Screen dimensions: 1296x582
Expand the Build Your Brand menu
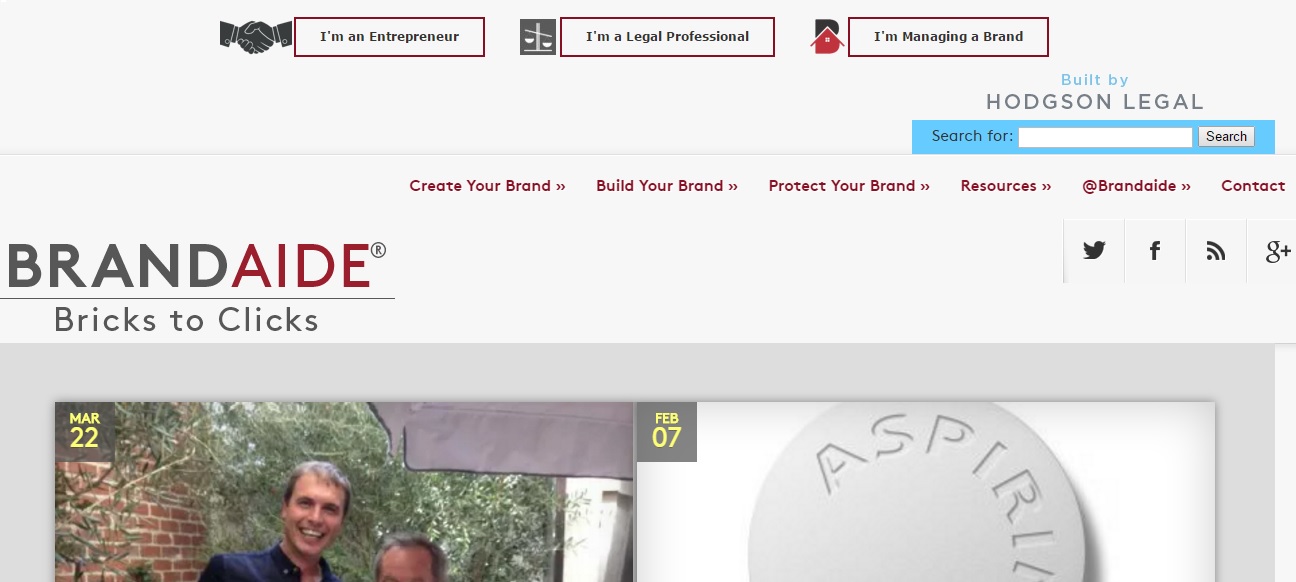tap(667, 186)
